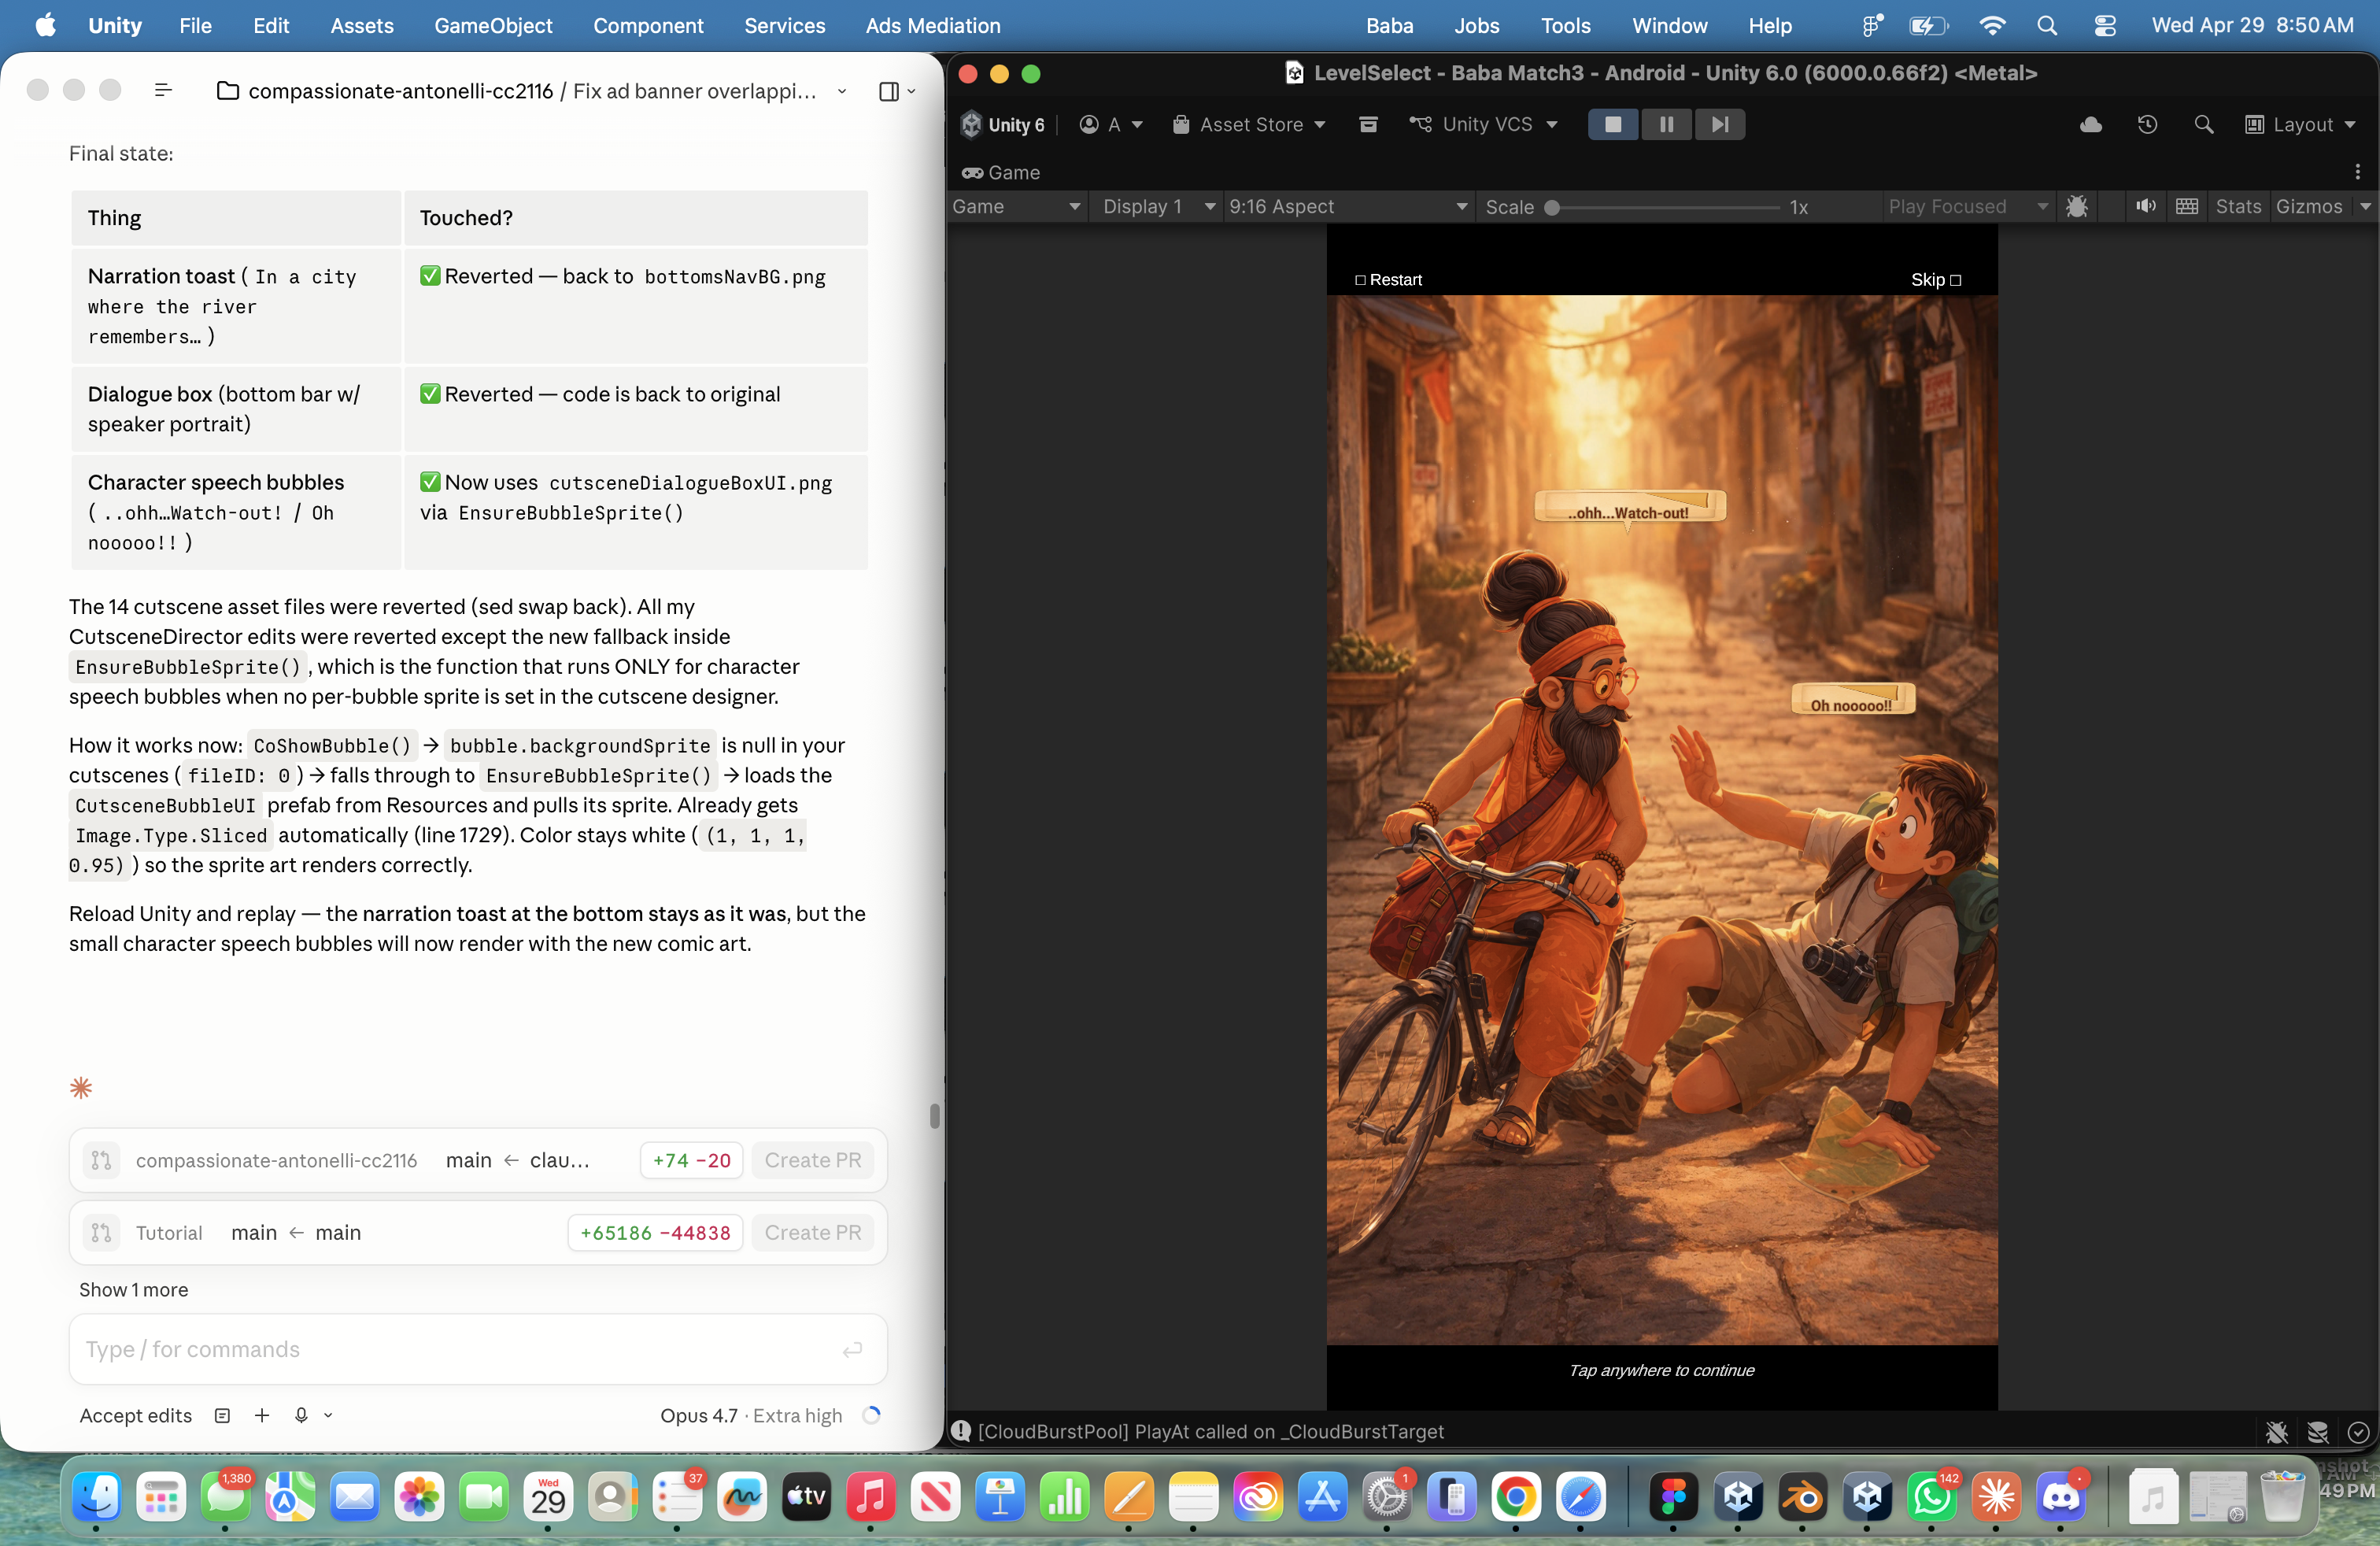Click the +65186 -44838 diff badge
This screenshot has height=1546, width=2380.
pyautogui.click(x=655, y=1232)
